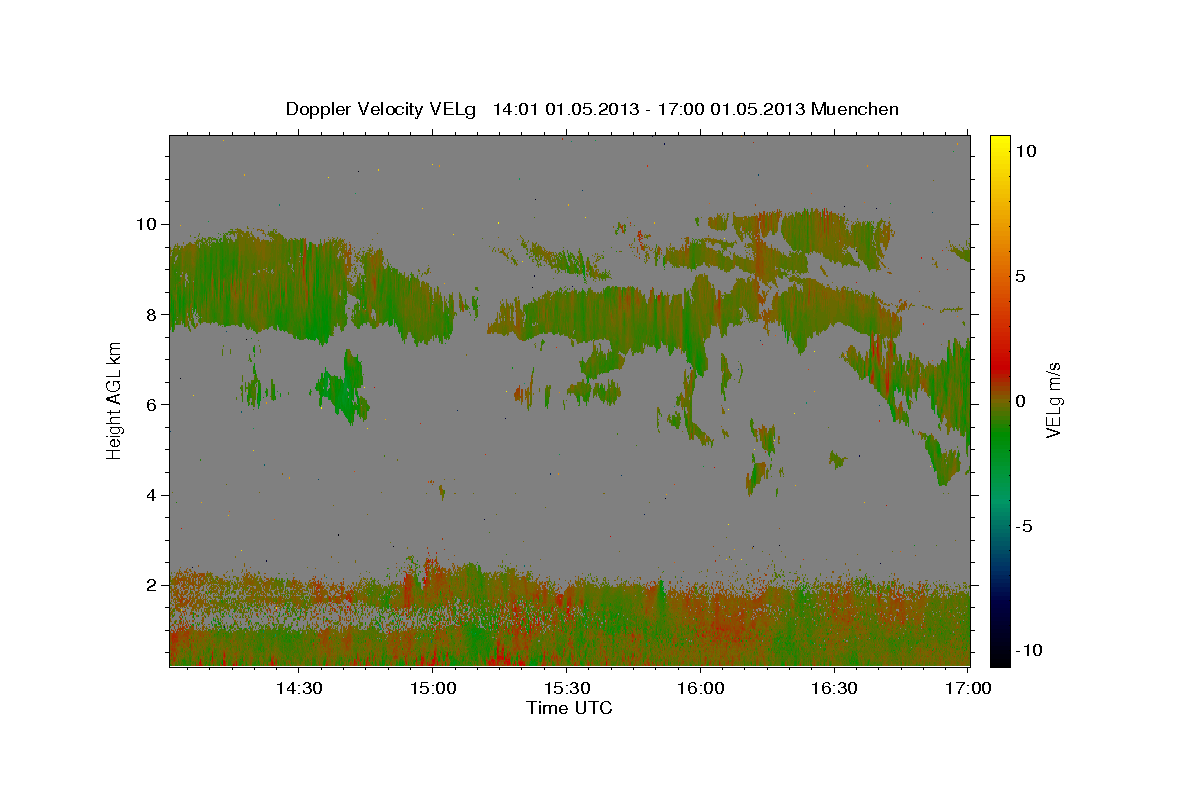Image resolution: width=1200 pixels, height=800 pixels.
Task: Click the 16:30 time tick label
Action: click(835, 688)
